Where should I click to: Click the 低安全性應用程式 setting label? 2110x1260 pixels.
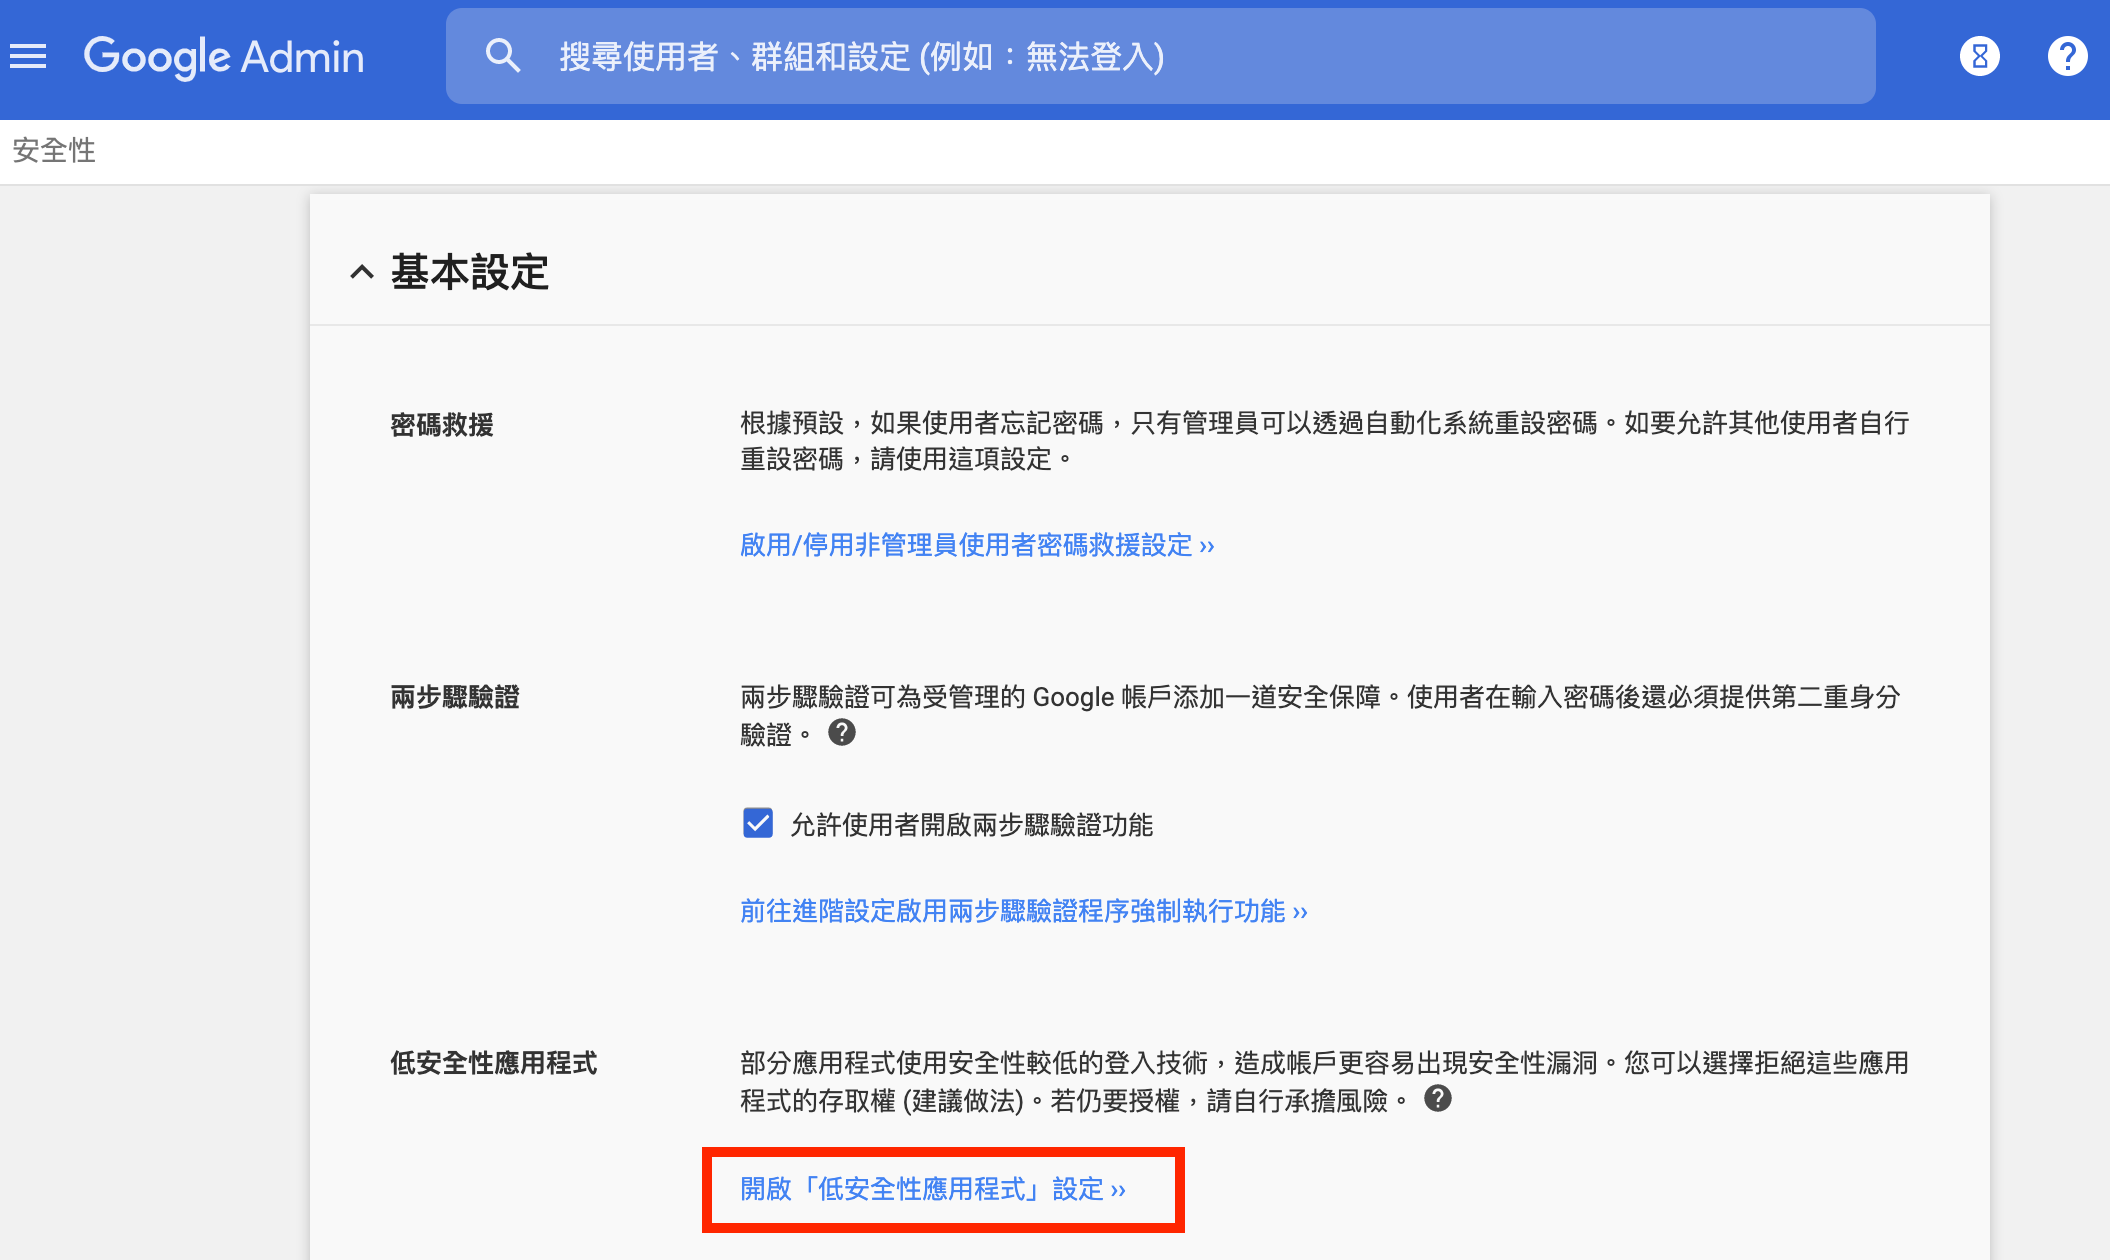click(493, 1063)
